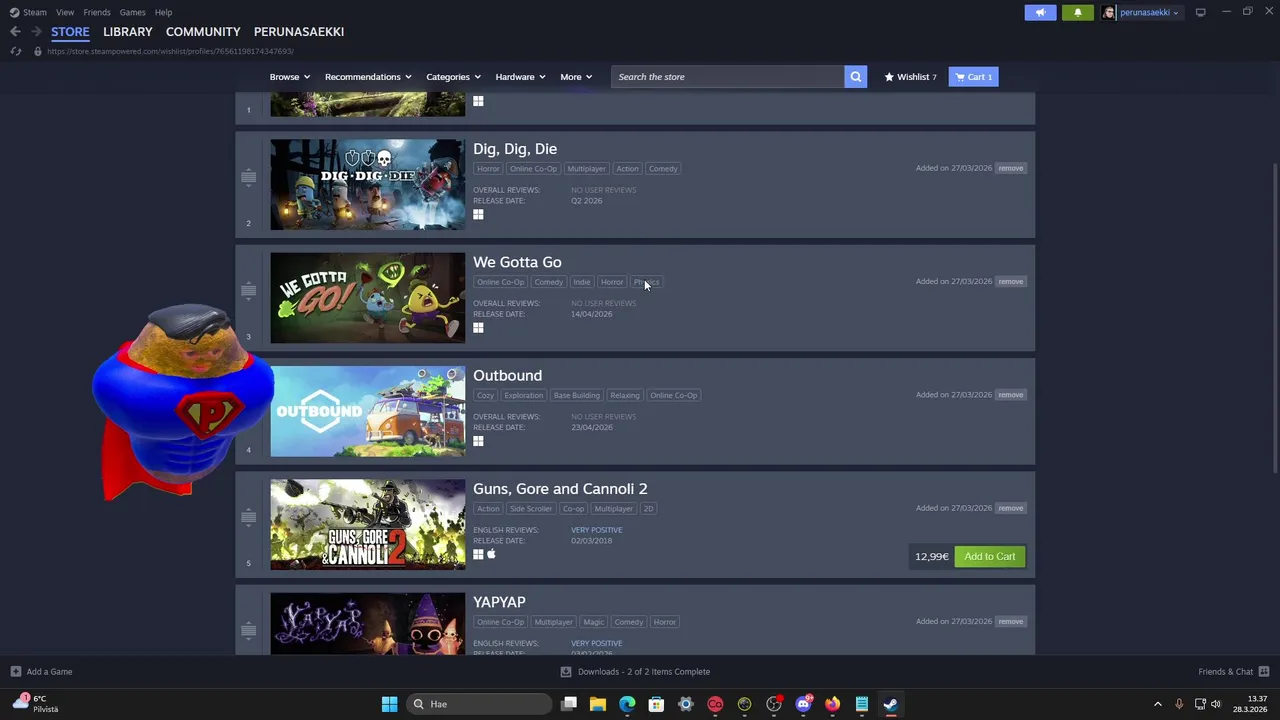Image resolution: width=1280 pixels, height=720 pixels.
Task: Expand the Hardware dropdown
Action: [520, 77]
